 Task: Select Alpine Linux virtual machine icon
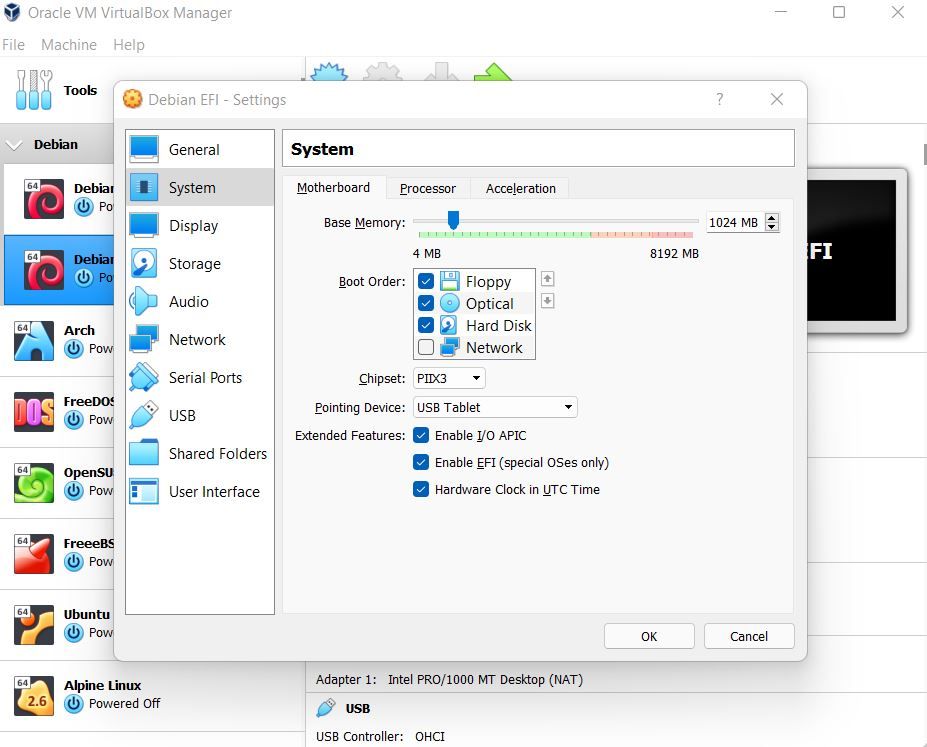[34, 696]
